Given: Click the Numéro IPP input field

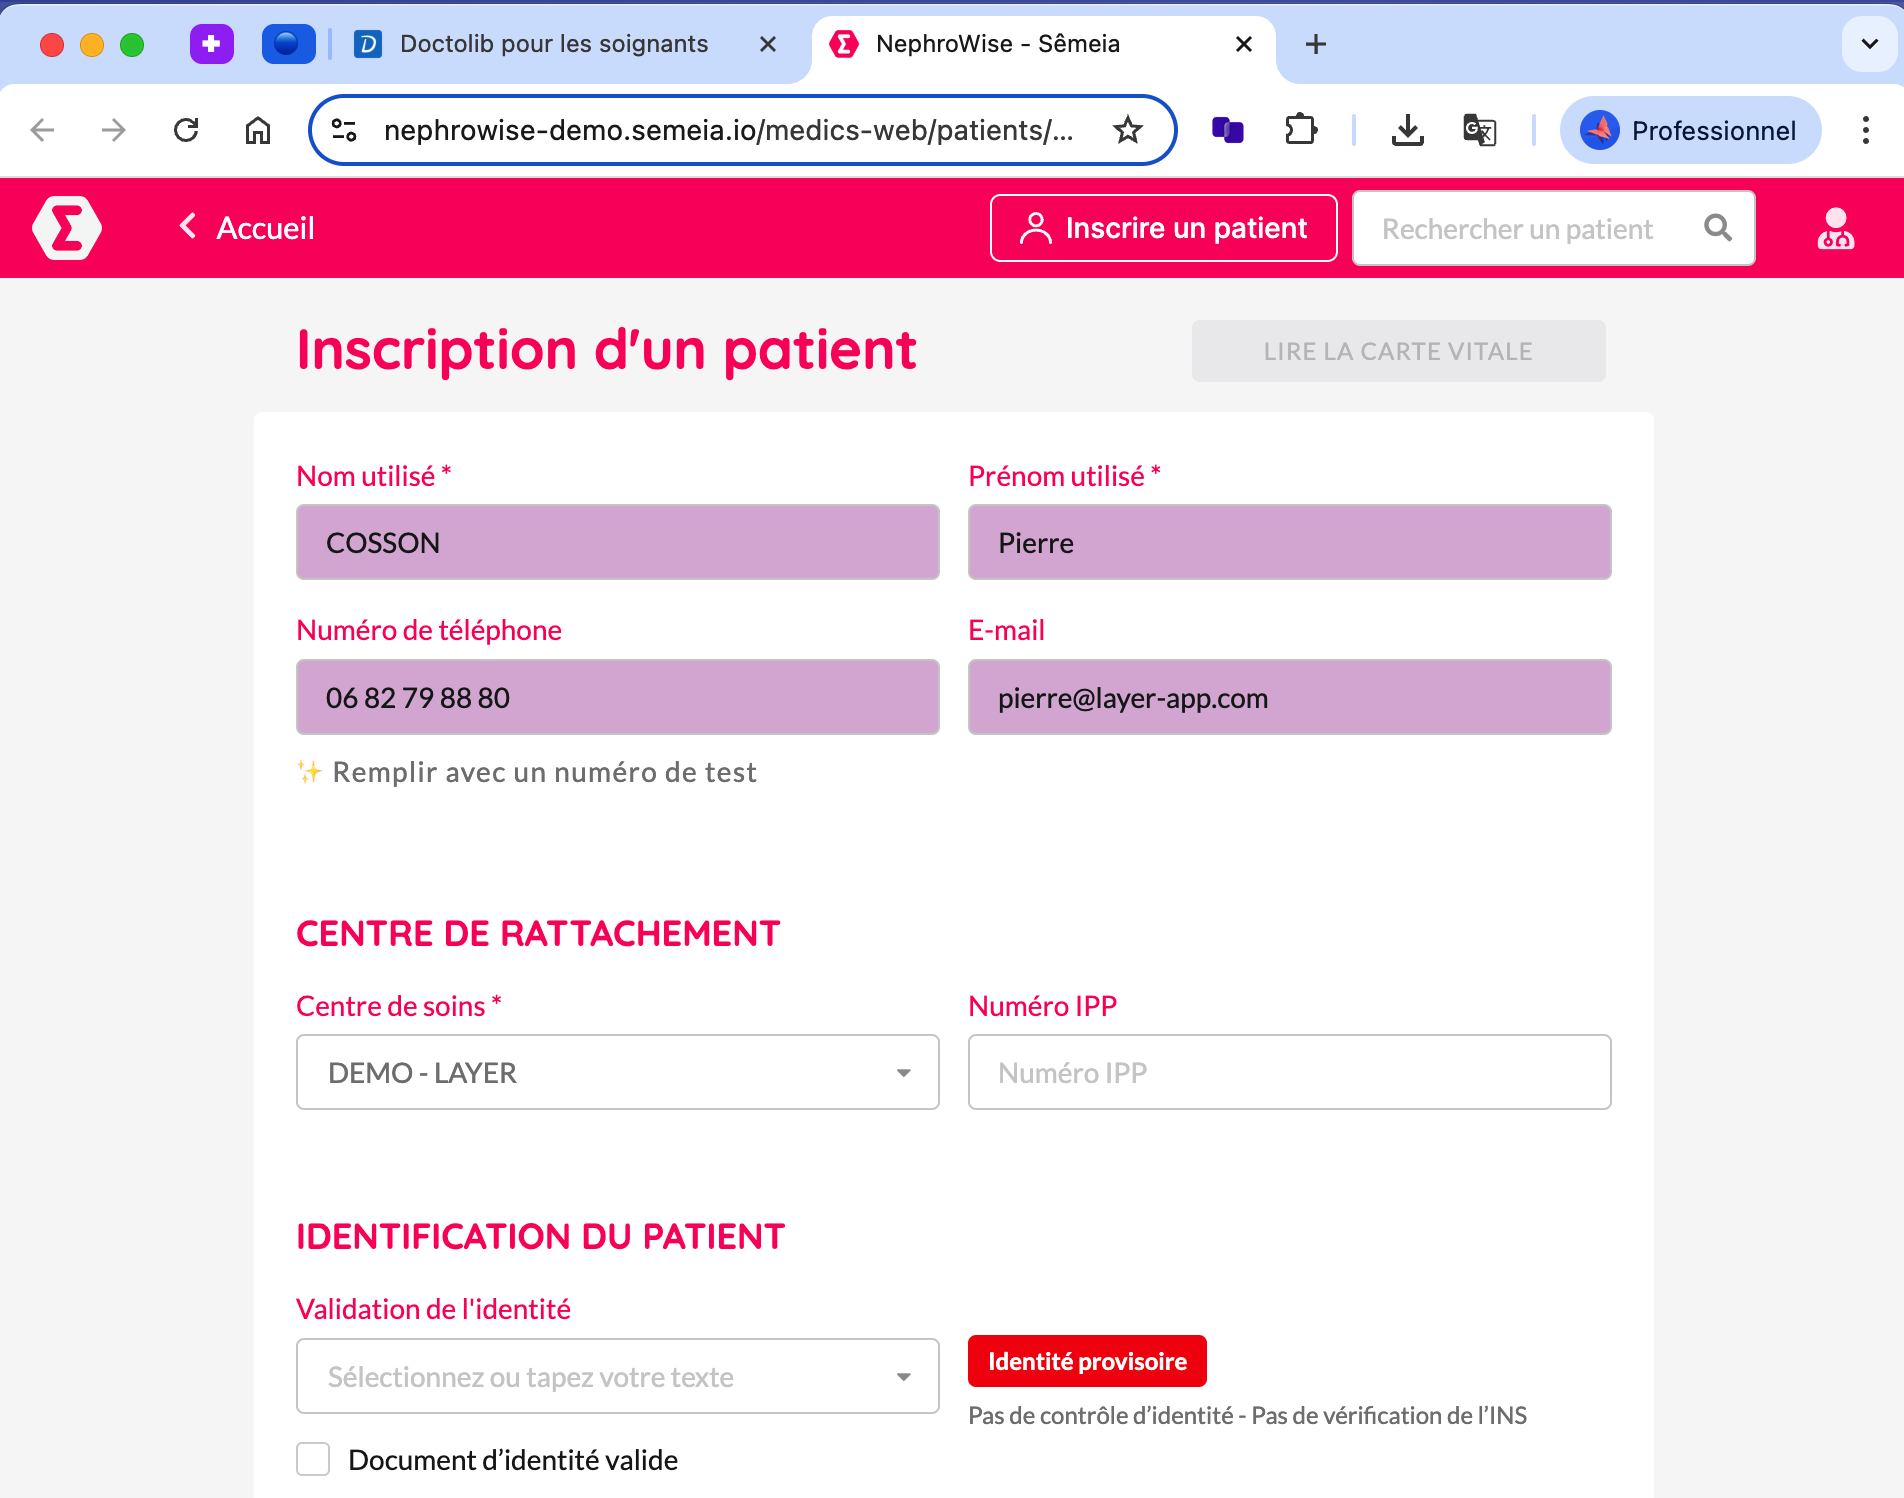Looking at the screenshot, I should point(1290,1072).
